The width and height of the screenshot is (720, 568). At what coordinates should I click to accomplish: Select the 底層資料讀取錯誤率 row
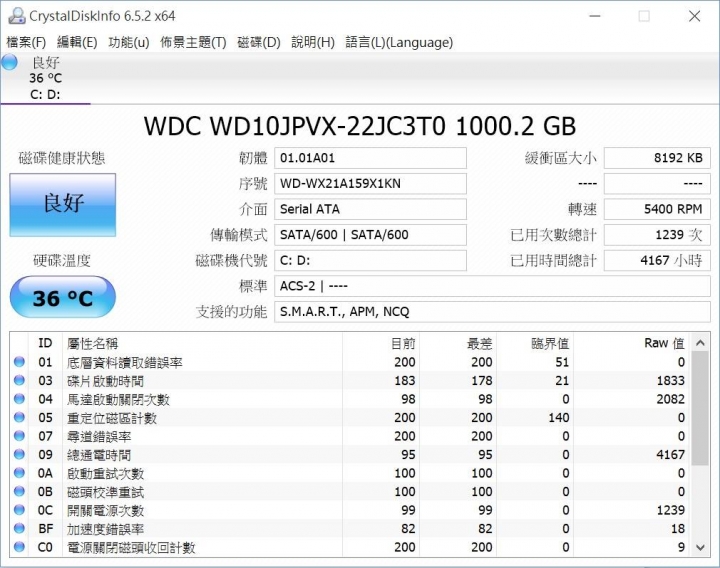point(351,362)
